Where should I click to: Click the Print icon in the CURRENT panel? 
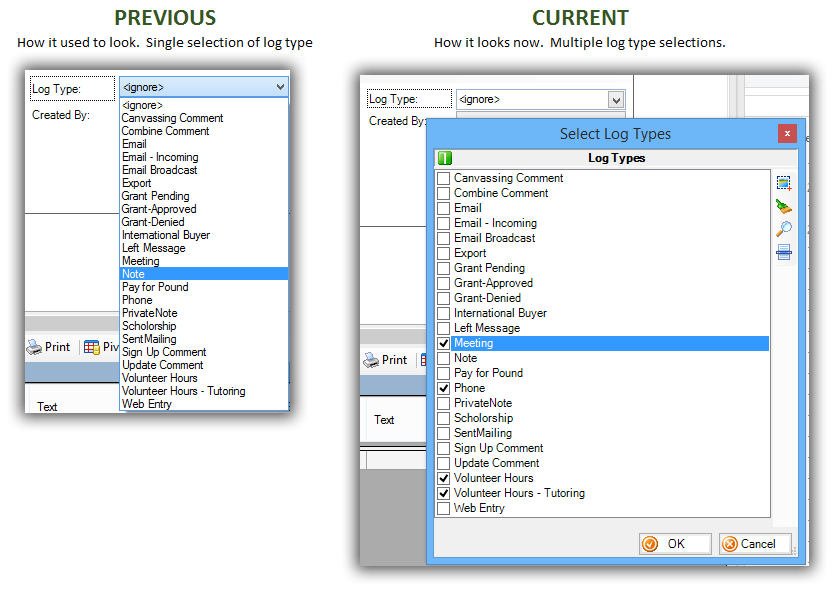click(371, 360)
